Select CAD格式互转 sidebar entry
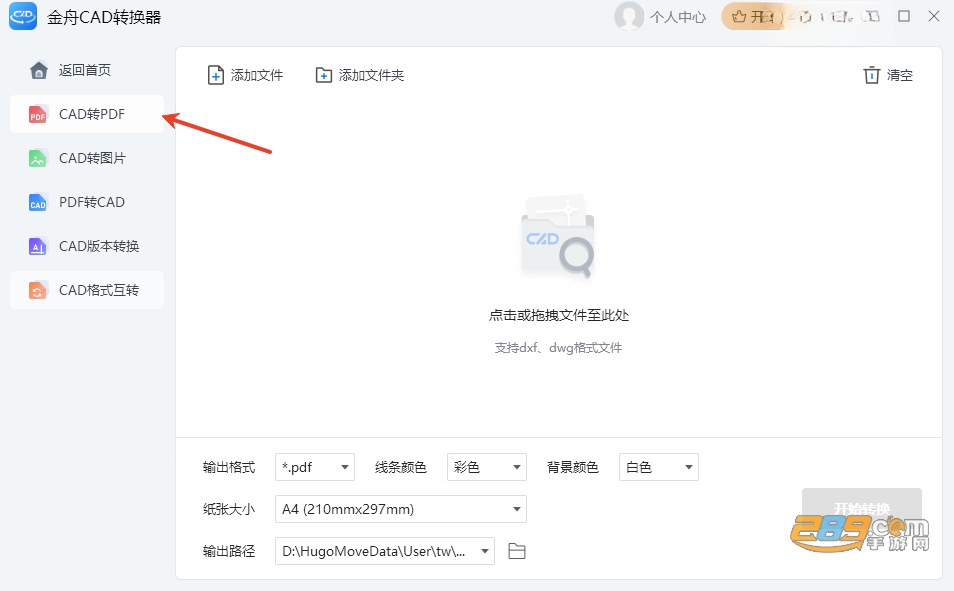The width and height of the screenshot is (954, 591). [x=87, y=290]
